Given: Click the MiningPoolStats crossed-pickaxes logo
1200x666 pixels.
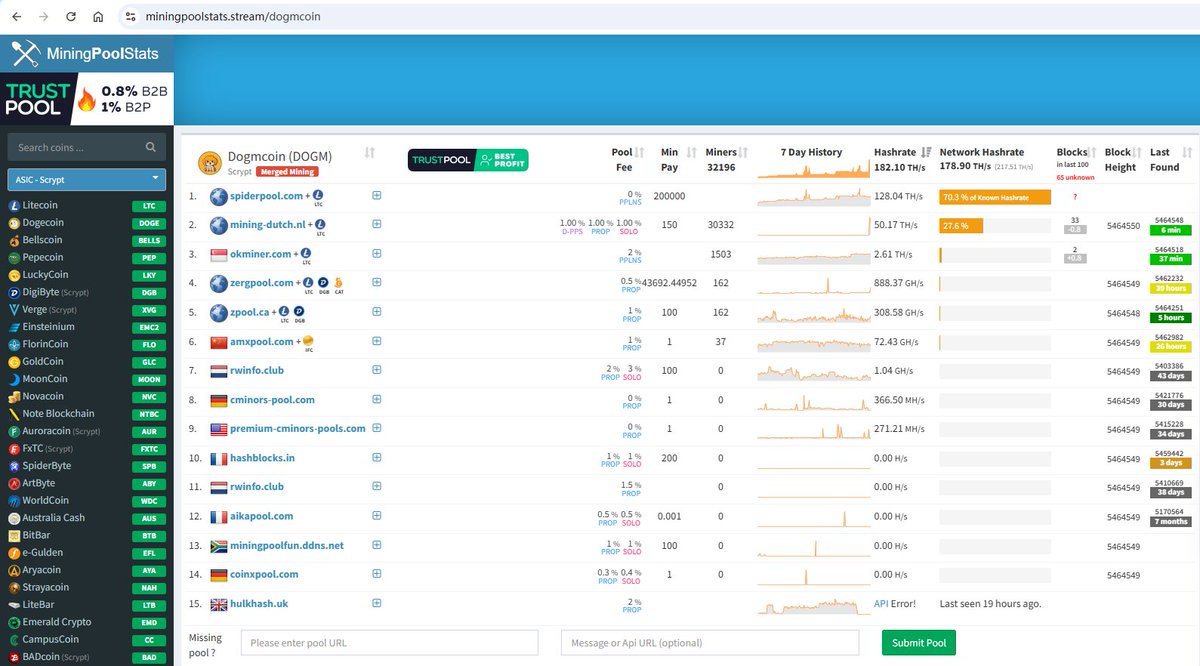Looking at the screenshot, I should point(23,53).
